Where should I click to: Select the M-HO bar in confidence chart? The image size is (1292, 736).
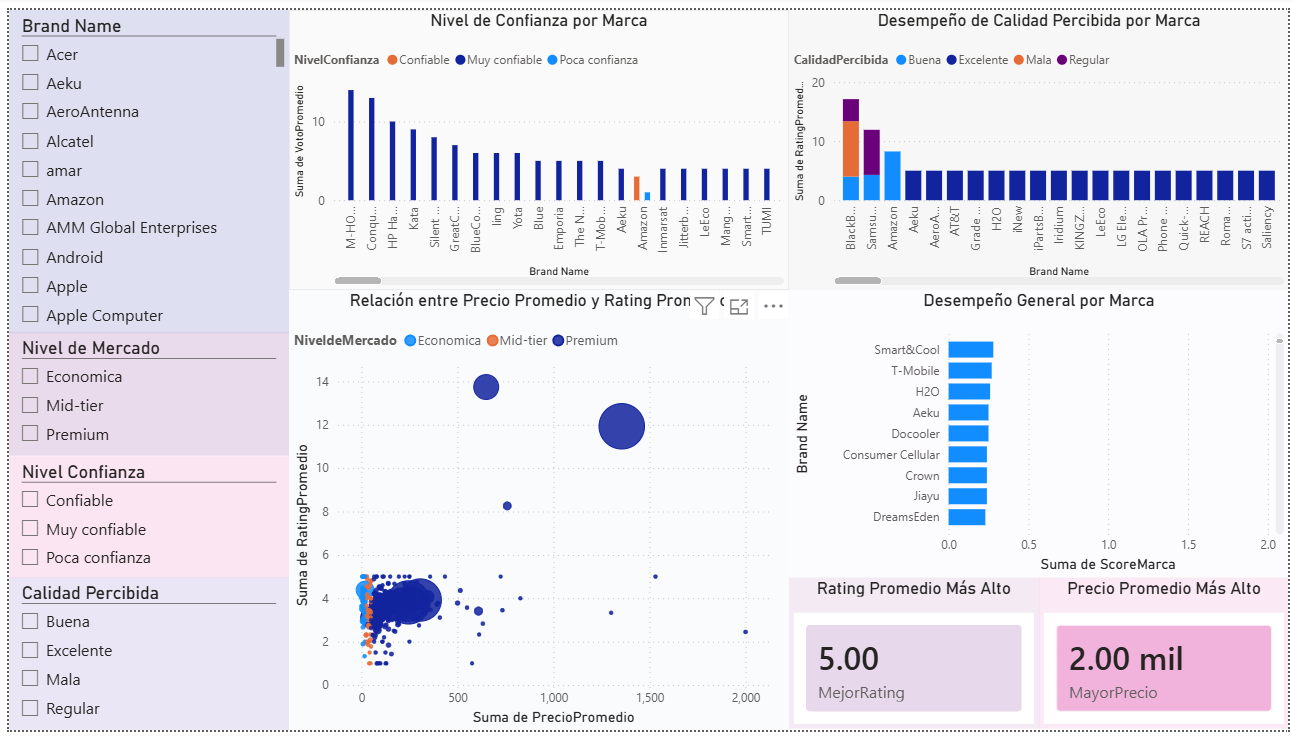pos(351,145)
